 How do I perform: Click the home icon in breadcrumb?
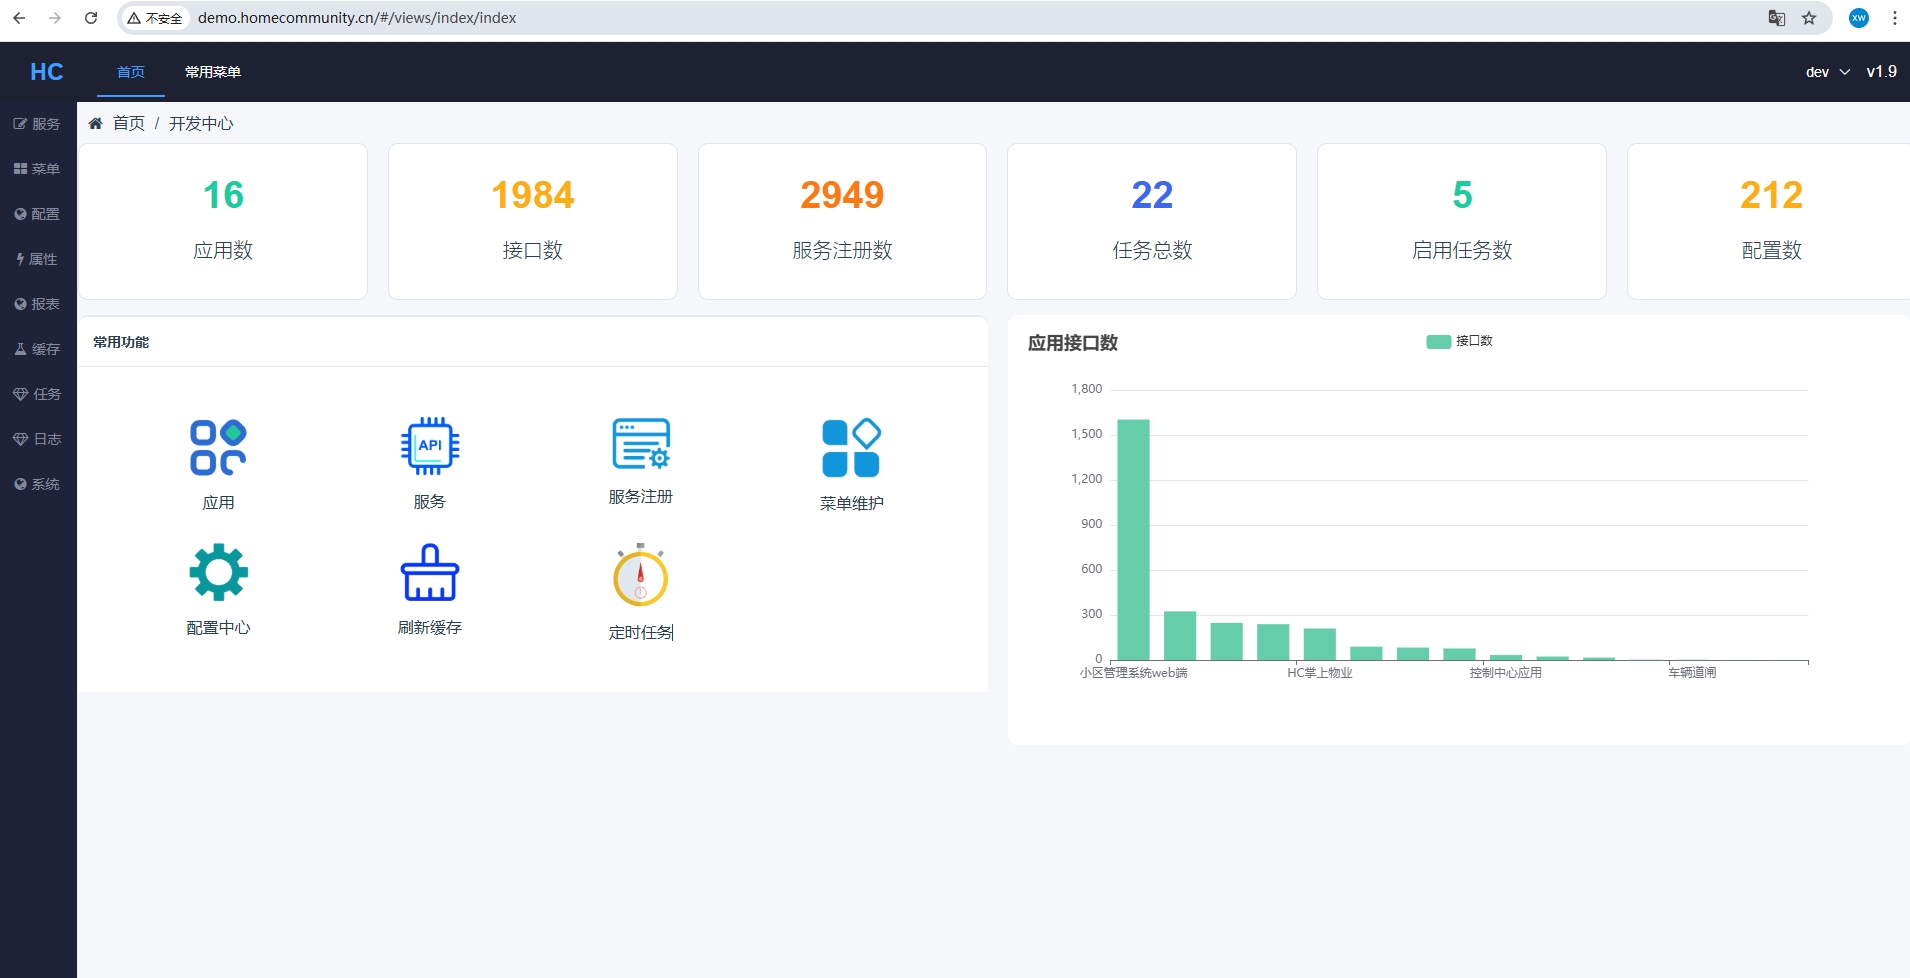coord(96,124)
